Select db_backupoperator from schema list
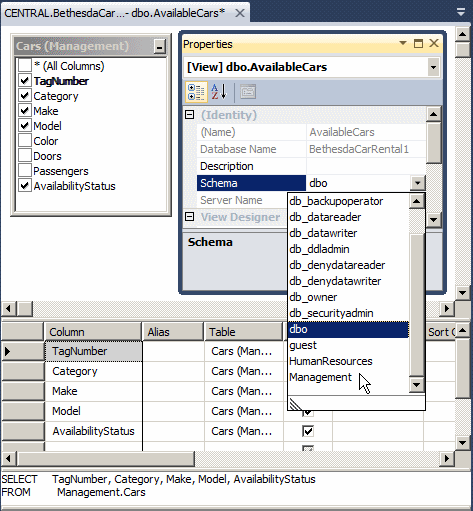Image resolution: width=473 pixels, height=511 pixels. coord(348,201)
